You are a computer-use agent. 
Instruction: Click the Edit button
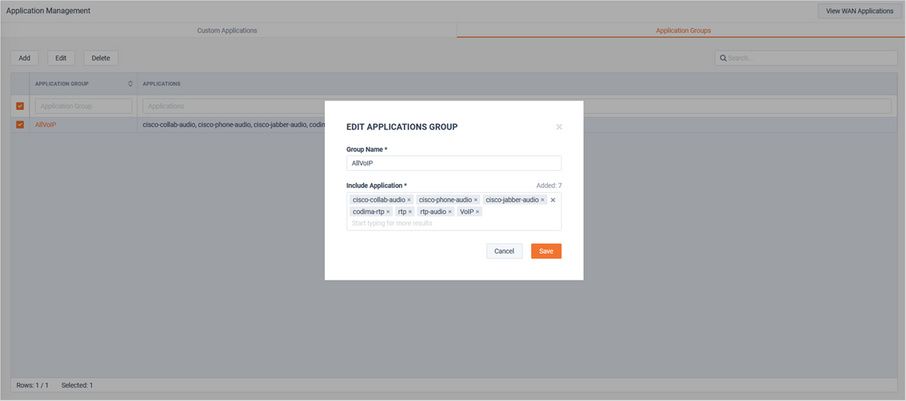click(61, 58)
